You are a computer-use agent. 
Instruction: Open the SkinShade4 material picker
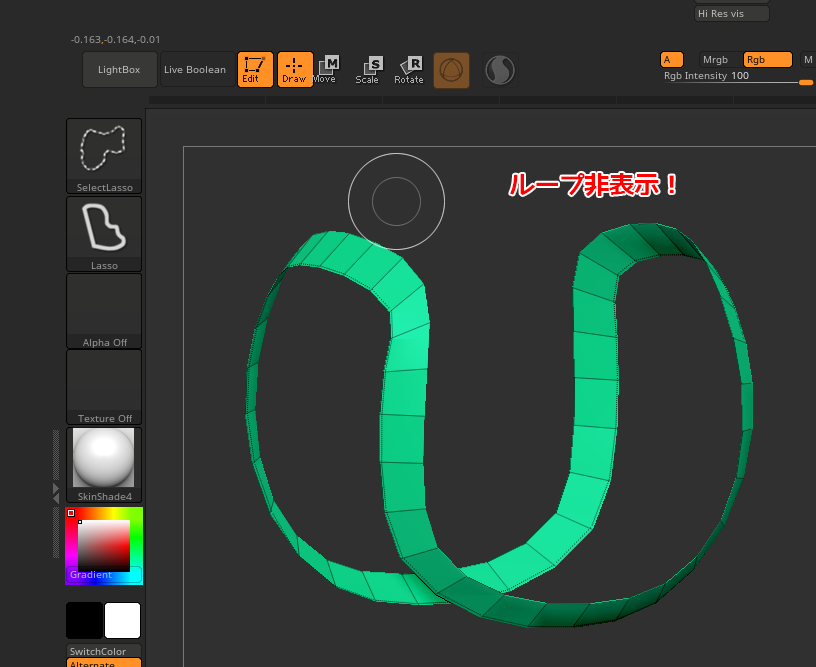(104, 462)
